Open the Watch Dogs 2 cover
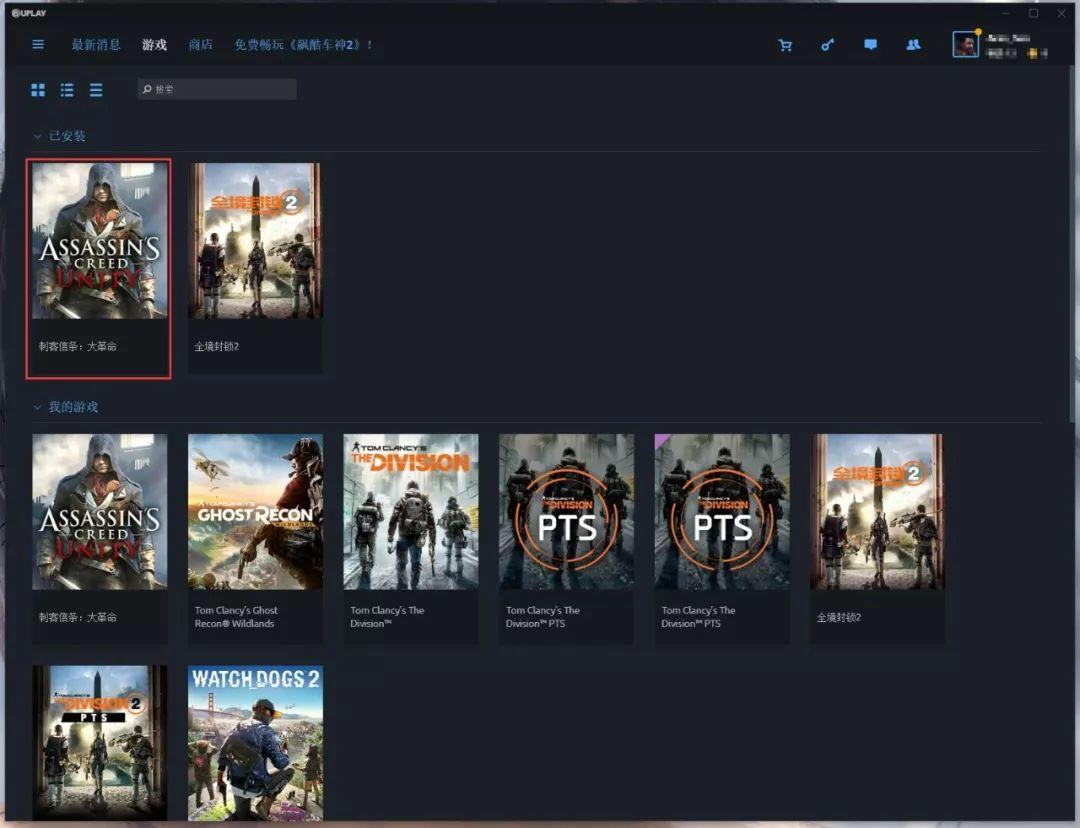The image size is (1080, 828). (255, 743)
